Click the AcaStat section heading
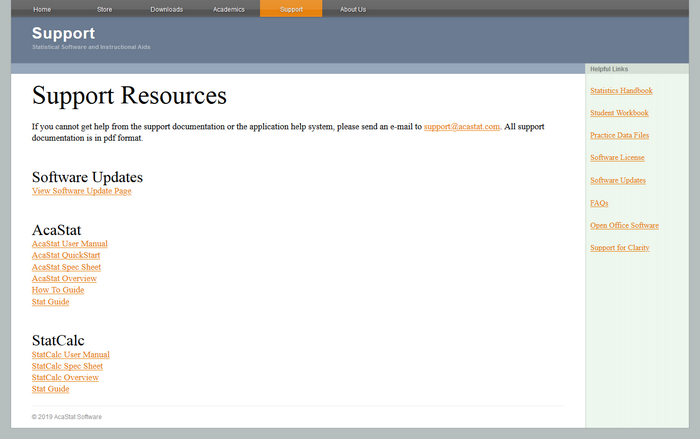The image size is (700, 439). (x=56, y=230)
